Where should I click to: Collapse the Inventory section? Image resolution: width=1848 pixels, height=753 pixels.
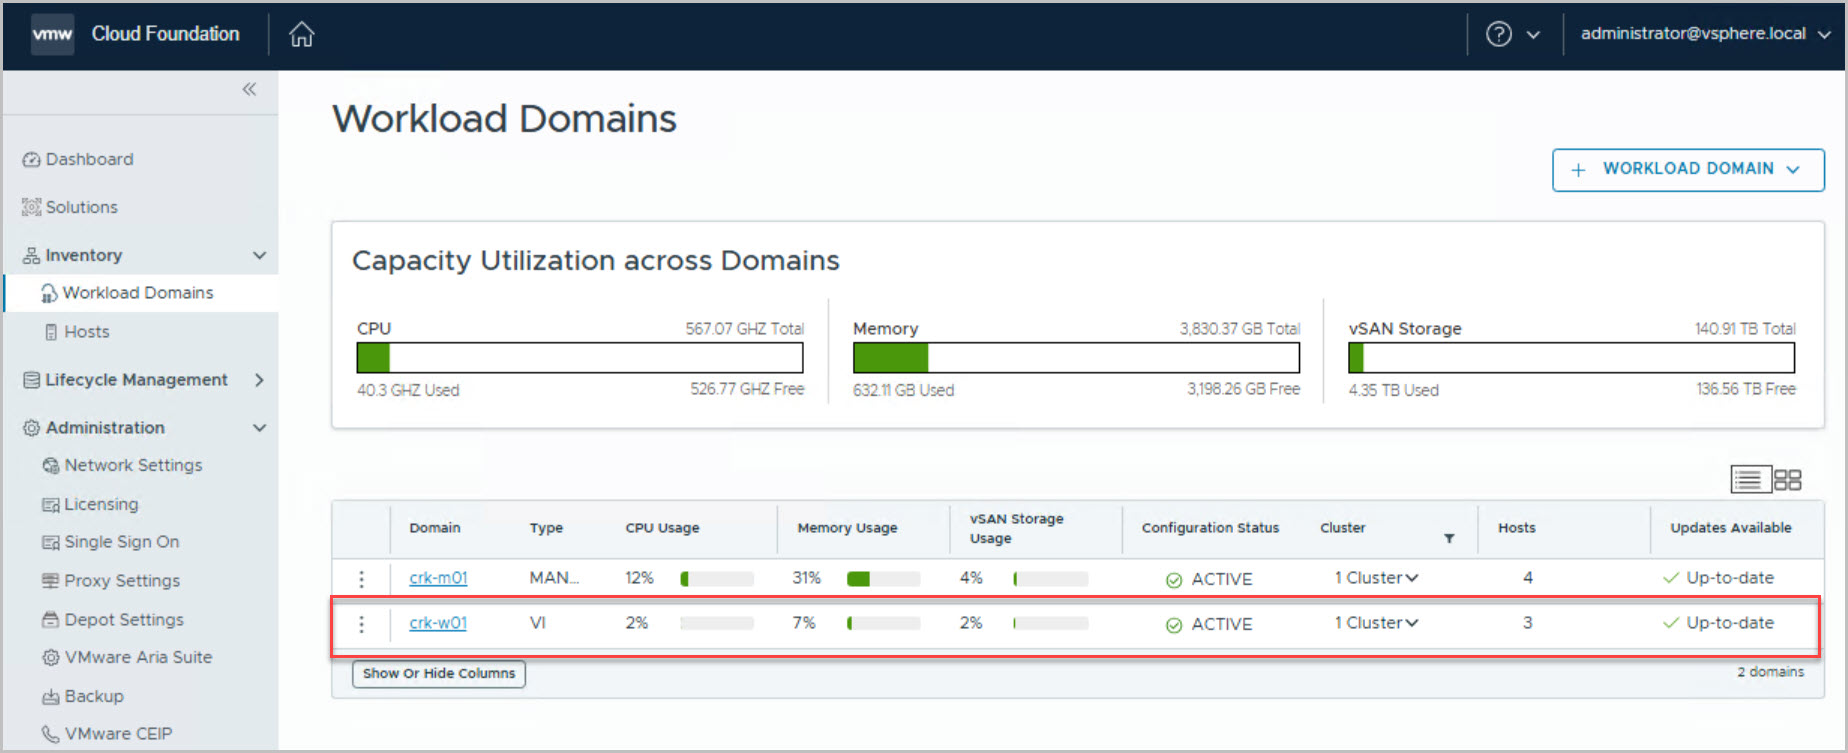(x=259, y=256)
